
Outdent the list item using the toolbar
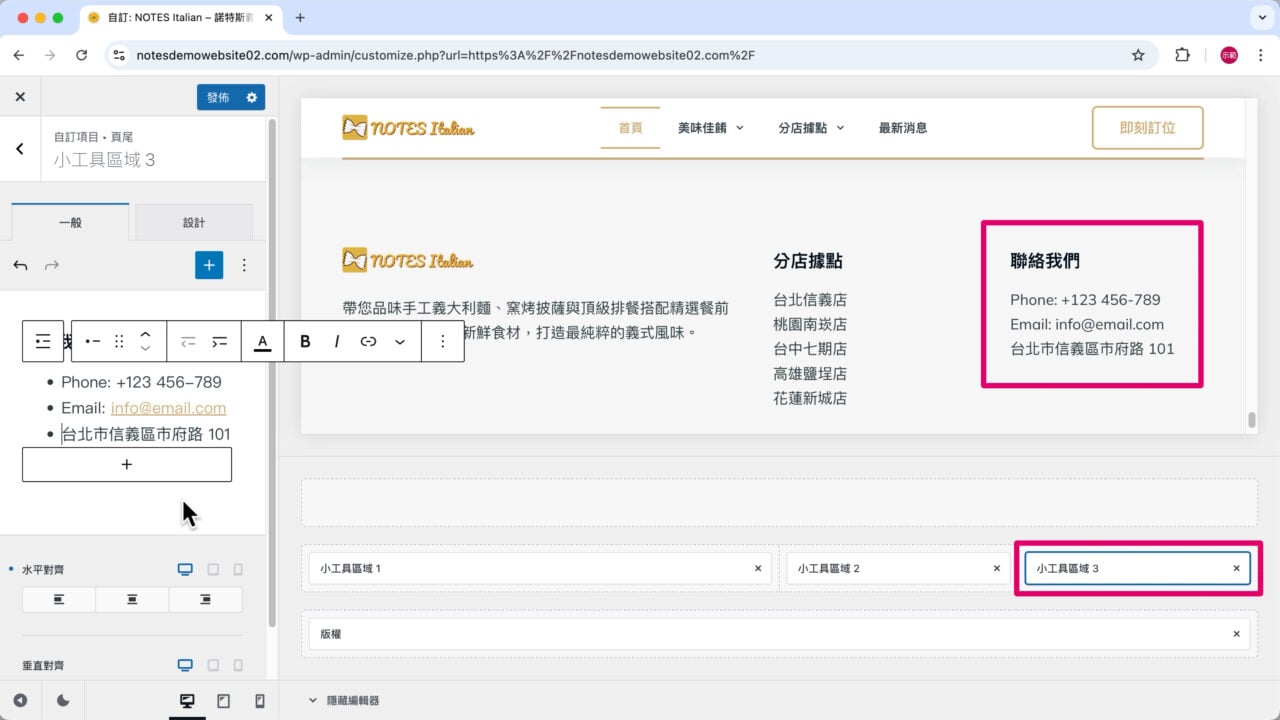point(188,341)
